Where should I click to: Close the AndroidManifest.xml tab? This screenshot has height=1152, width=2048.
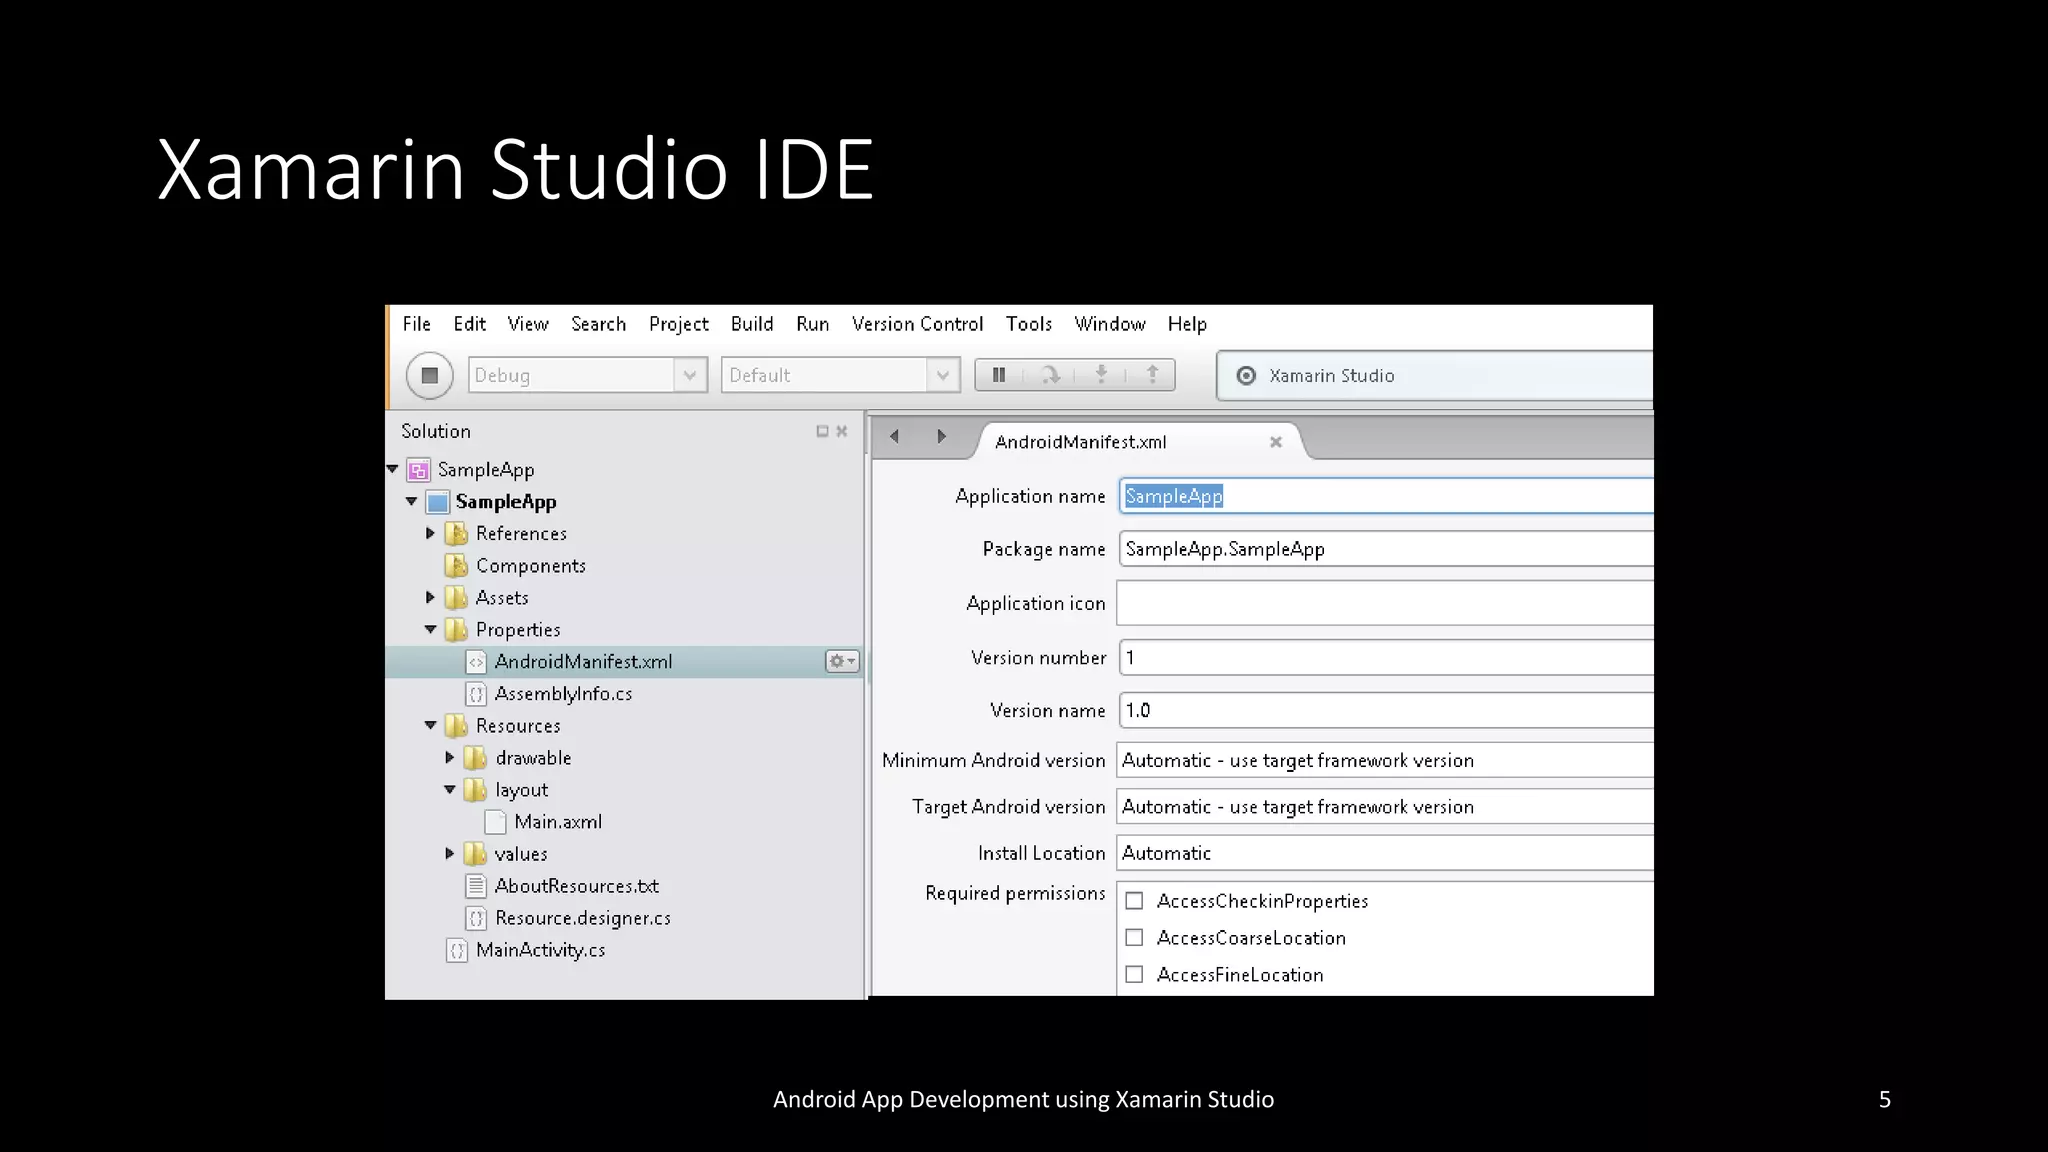[x=1276, y=442]
